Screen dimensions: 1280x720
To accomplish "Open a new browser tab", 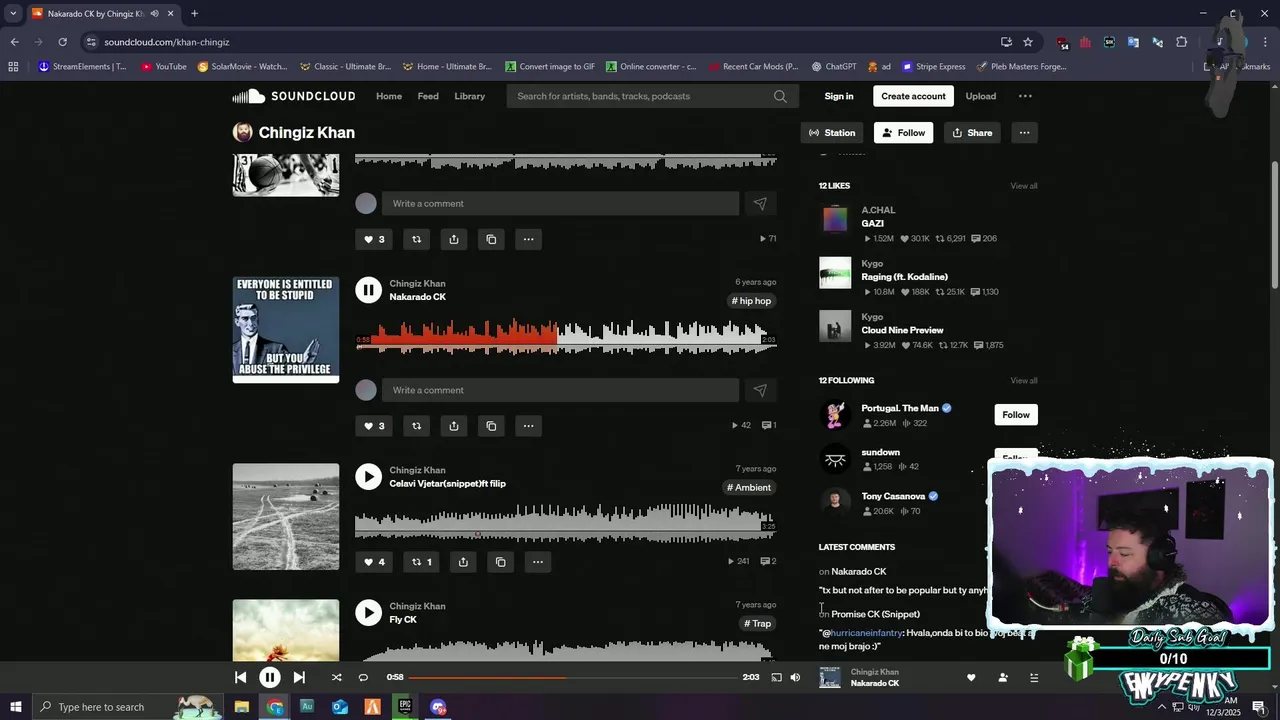I will point(194,14).
